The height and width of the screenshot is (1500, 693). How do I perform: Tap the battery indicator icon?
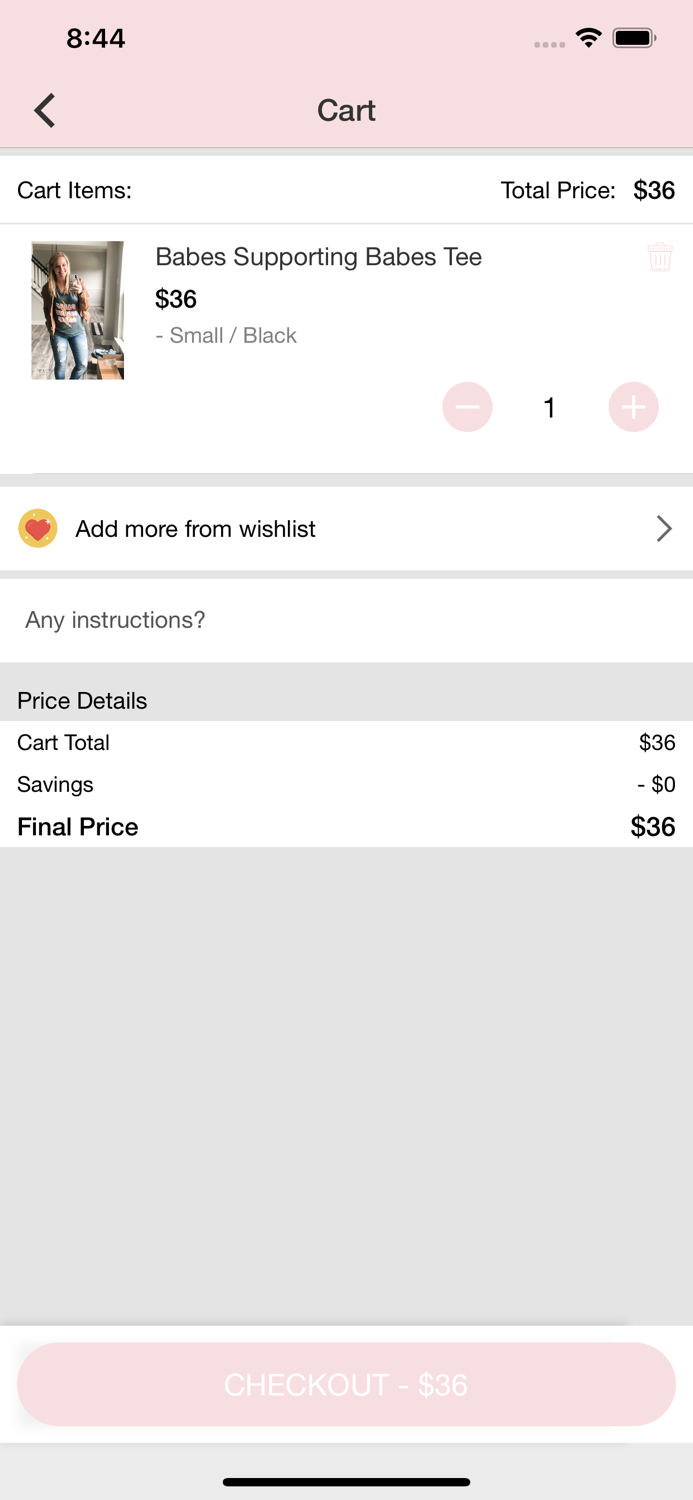(634, 38)
